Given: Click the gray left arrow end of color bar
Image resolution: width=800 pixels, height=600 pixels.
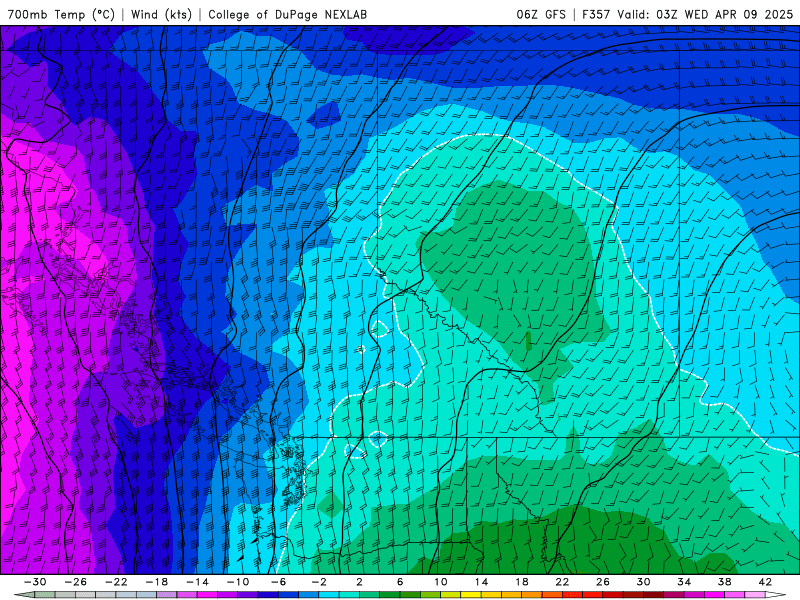Looking at the screenshot, I should click(x=24, y=595).
